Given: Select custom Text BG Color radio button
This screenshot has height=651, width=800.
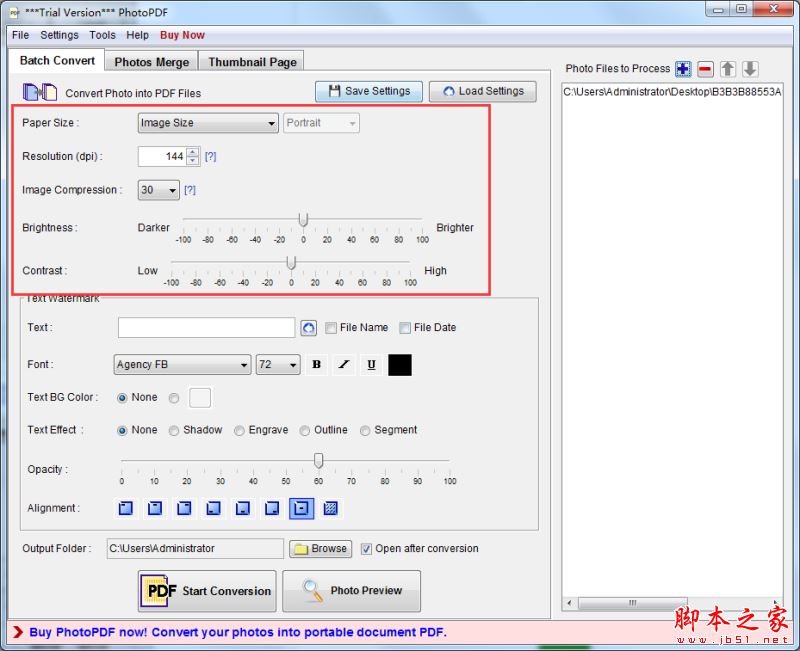Looking at the screenshot, I should (x=174, y=398).
